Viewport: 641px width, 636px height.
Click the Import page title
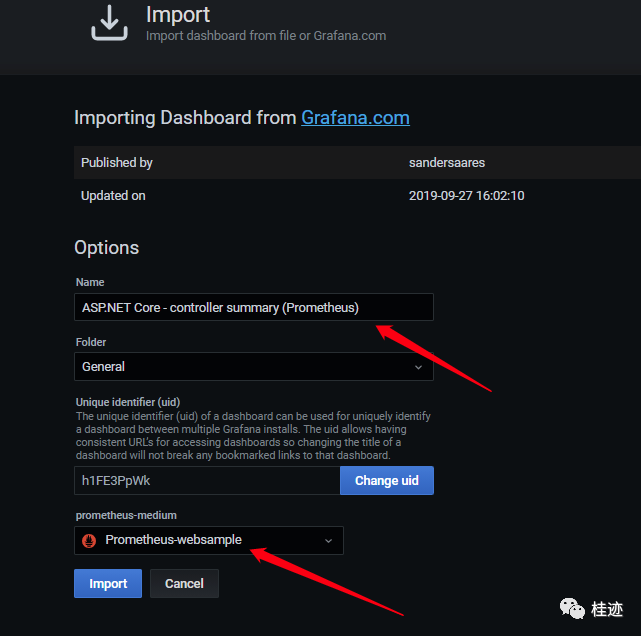178,15
